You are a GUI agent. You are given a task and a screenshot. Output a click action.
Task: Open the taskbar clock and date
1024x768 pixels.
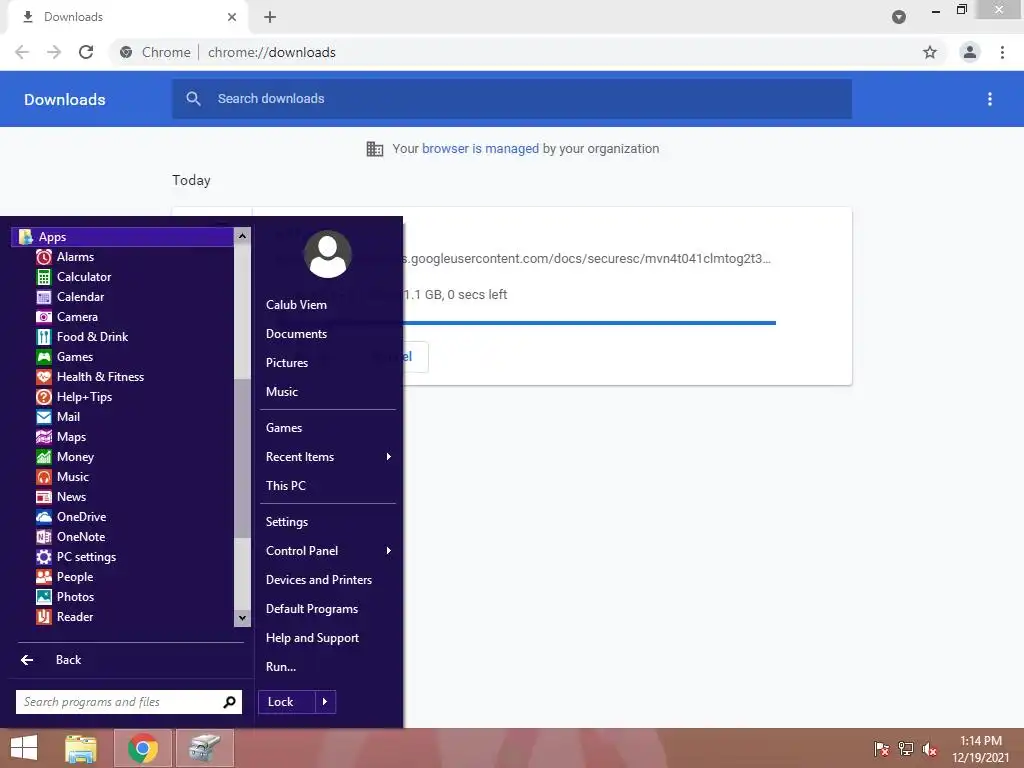click(980, 749)
